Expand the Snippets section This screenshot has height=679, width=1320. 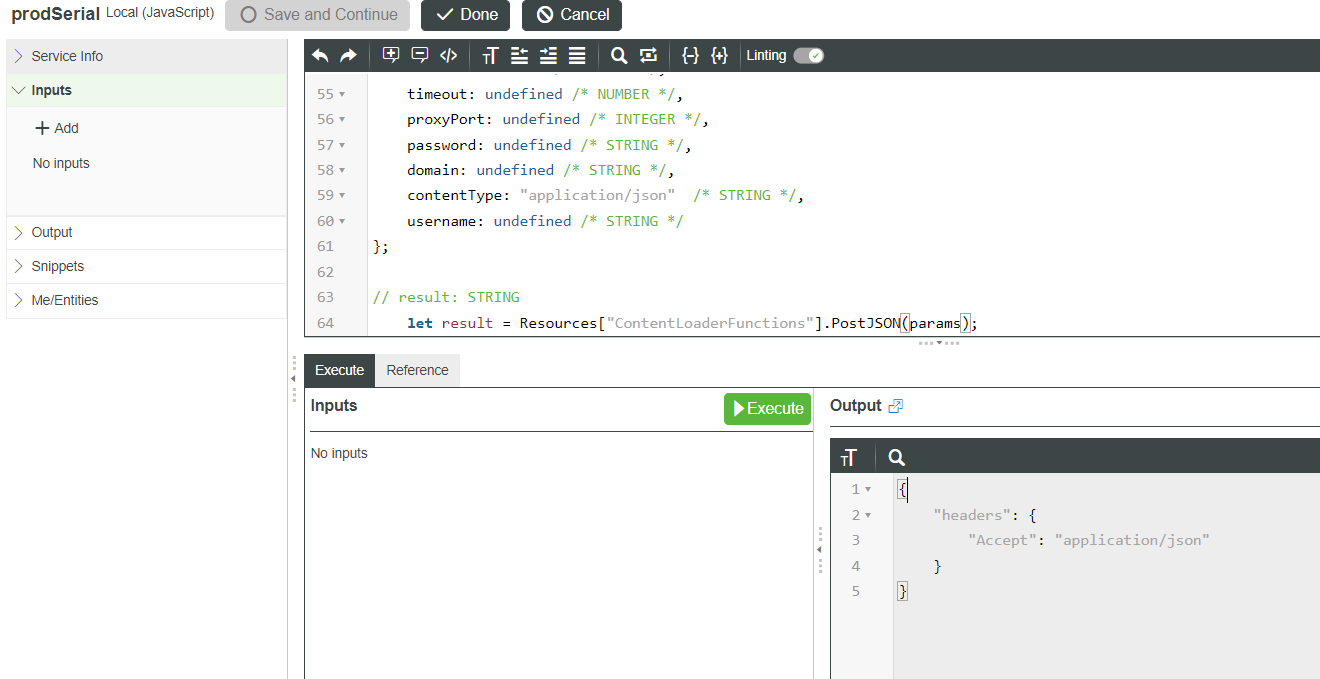[x=58, y=266]
